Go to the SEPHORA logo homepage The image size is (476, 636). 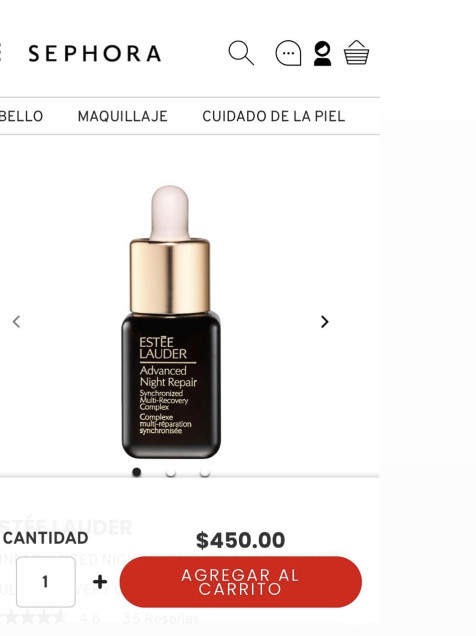(x=95, y=54)
